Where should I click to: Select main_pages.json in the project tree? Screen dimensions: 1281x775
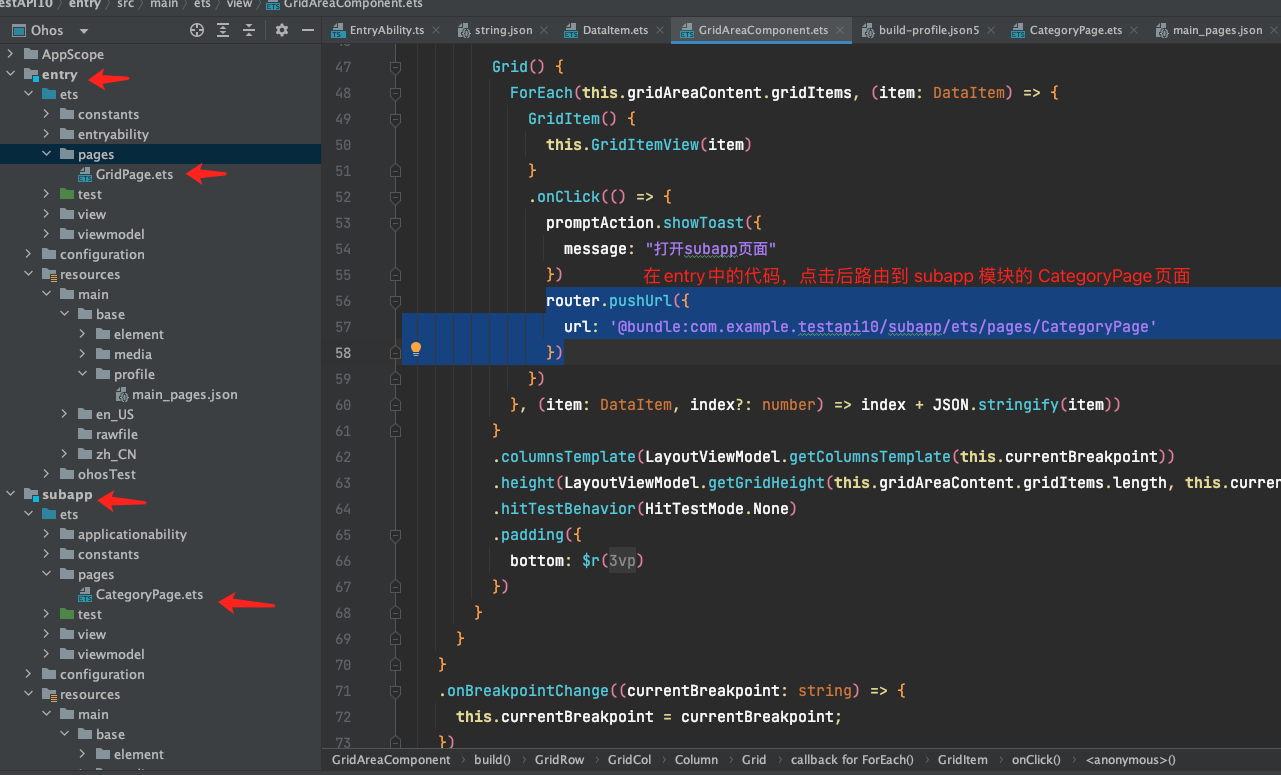click(184, 394)
